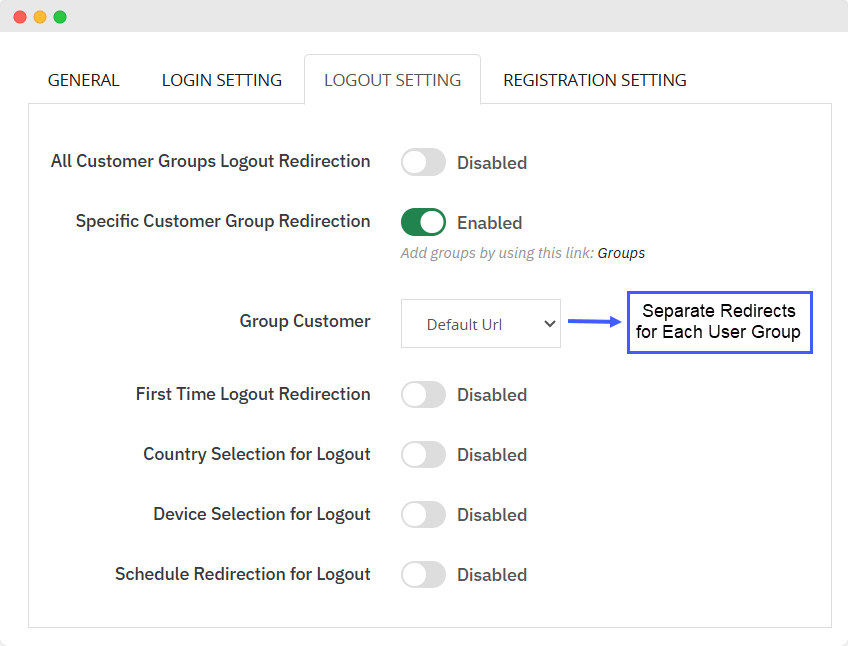The width and height of the screenshot is (848, 646).
Task: Switch on Schedule Redirection for Logout
Action: pyautogui.click(x=423, y=575)
